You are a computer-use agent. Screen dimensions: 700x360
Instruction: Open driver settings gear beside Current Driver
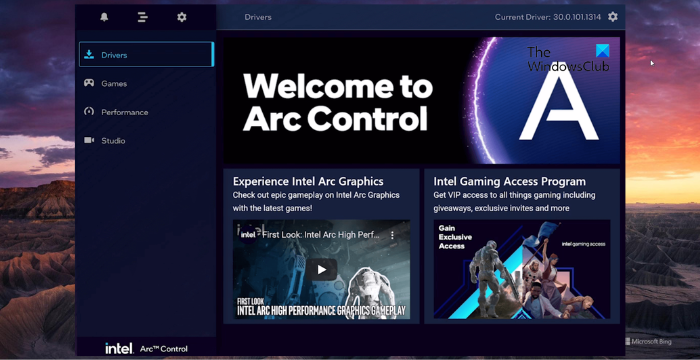point(613,17)
